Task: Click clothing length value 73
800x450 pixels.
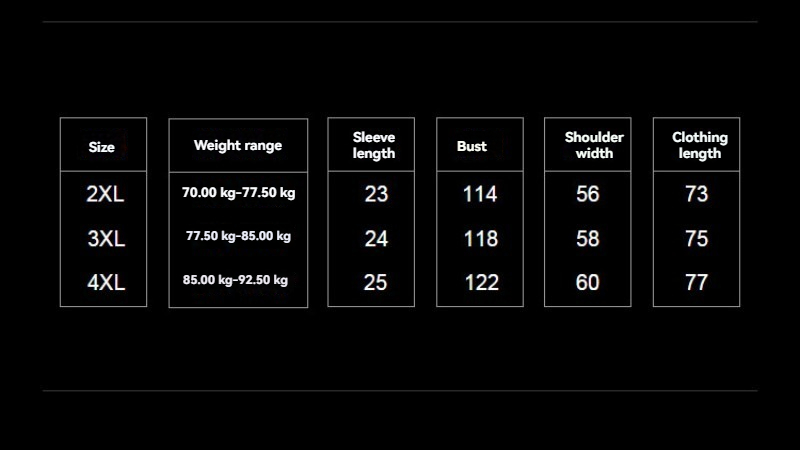Action: (x=697, y=194)
